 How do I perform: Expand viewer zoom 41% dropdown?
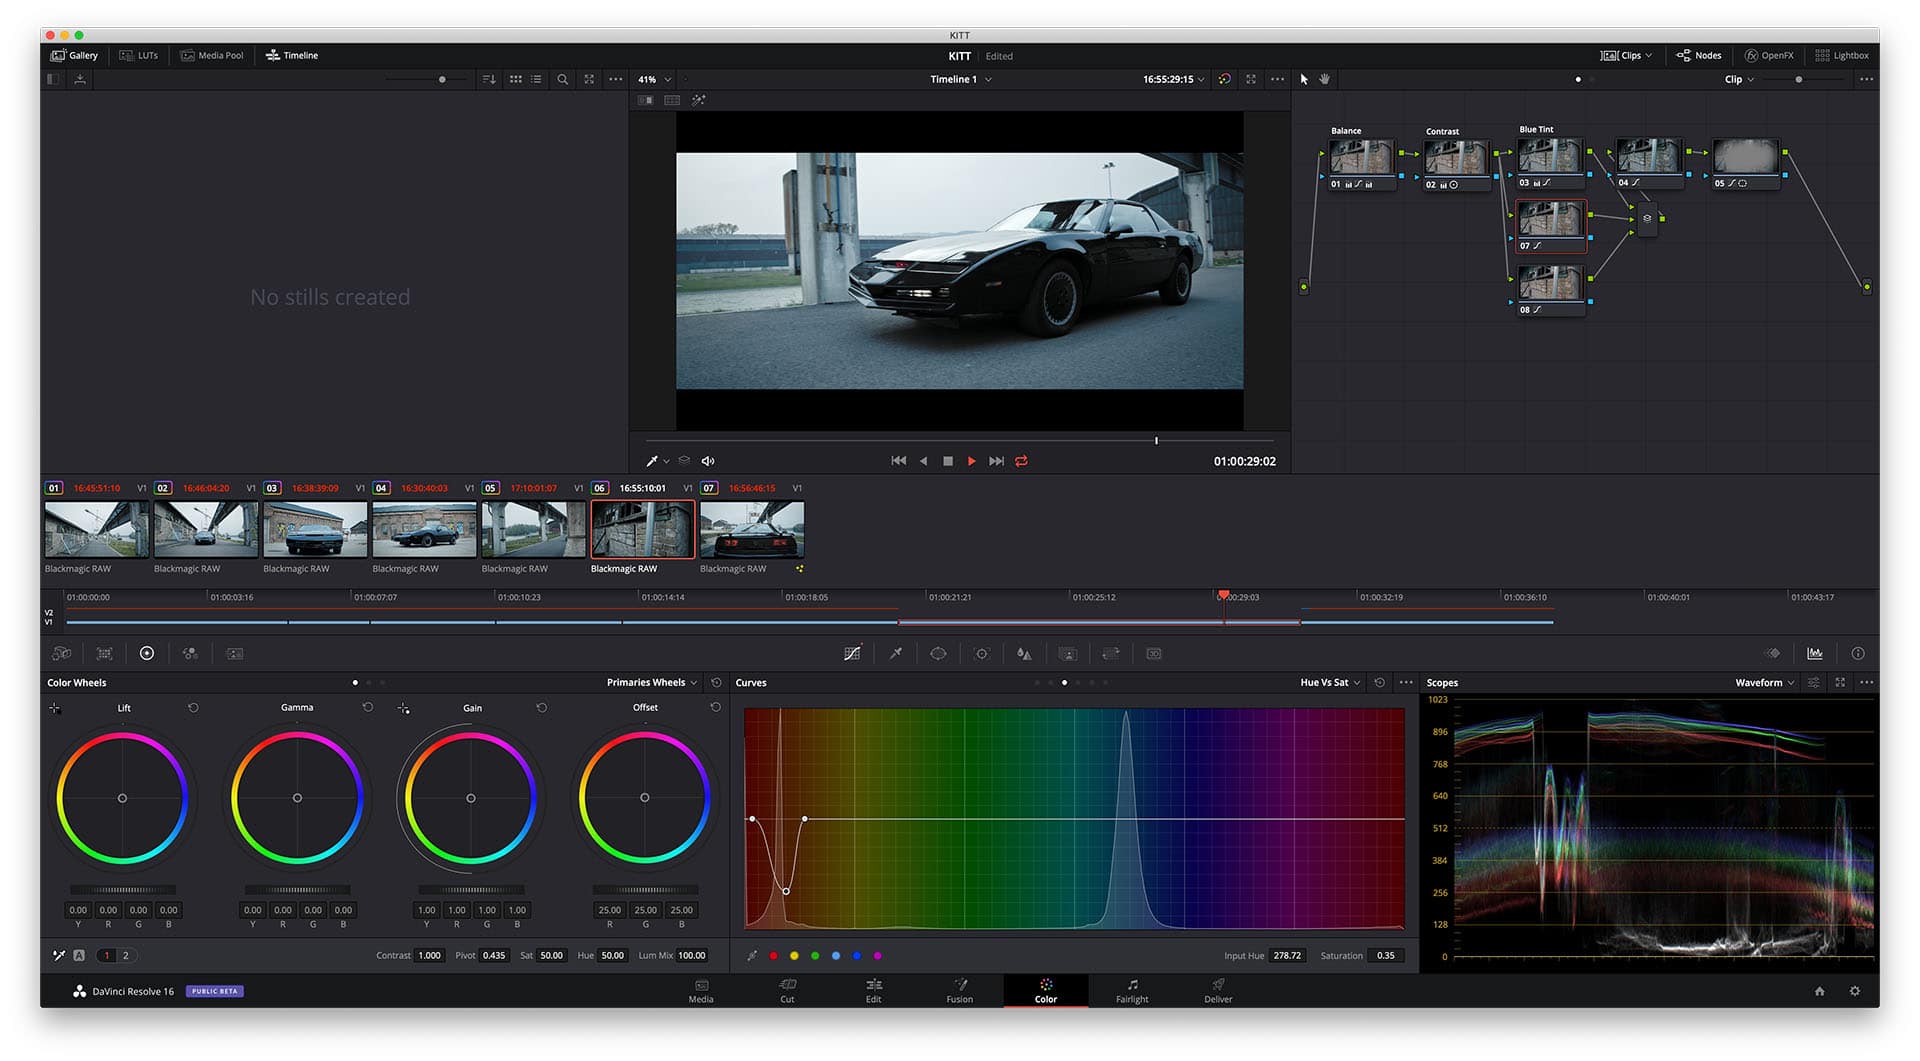click(655, 79)
